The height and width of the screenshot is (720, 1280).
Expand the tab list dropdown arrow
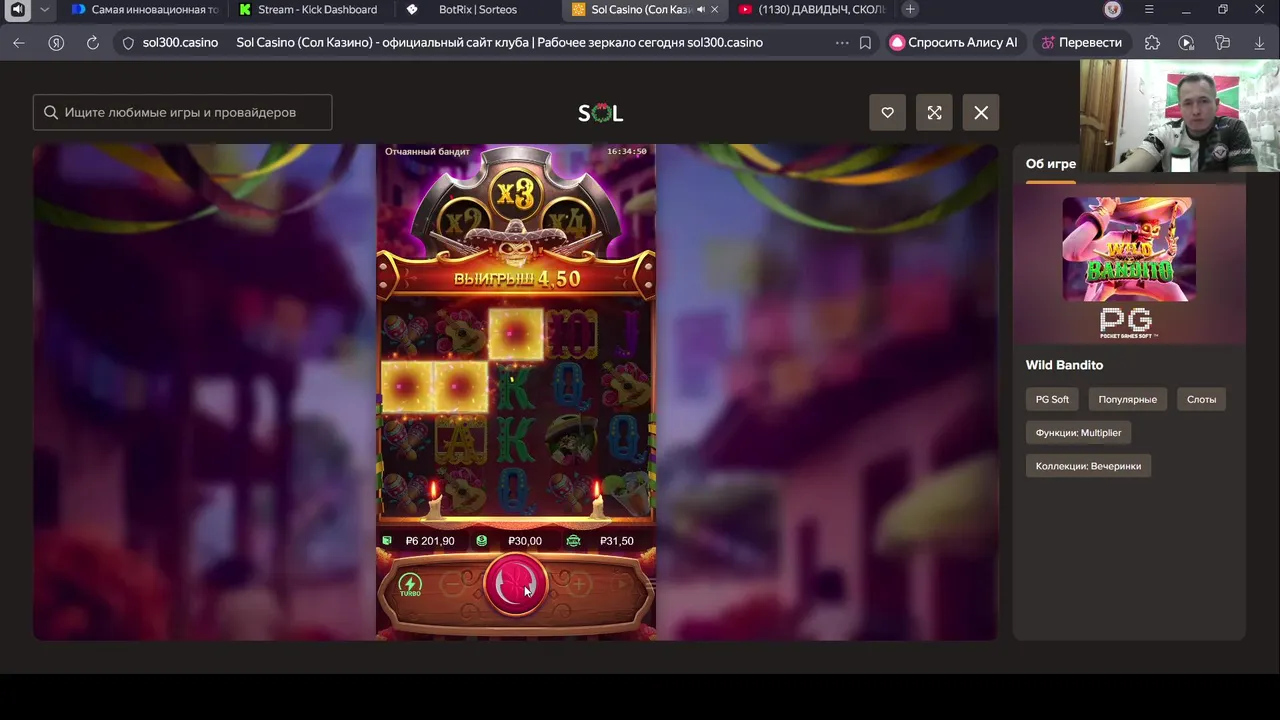(45, 9)
